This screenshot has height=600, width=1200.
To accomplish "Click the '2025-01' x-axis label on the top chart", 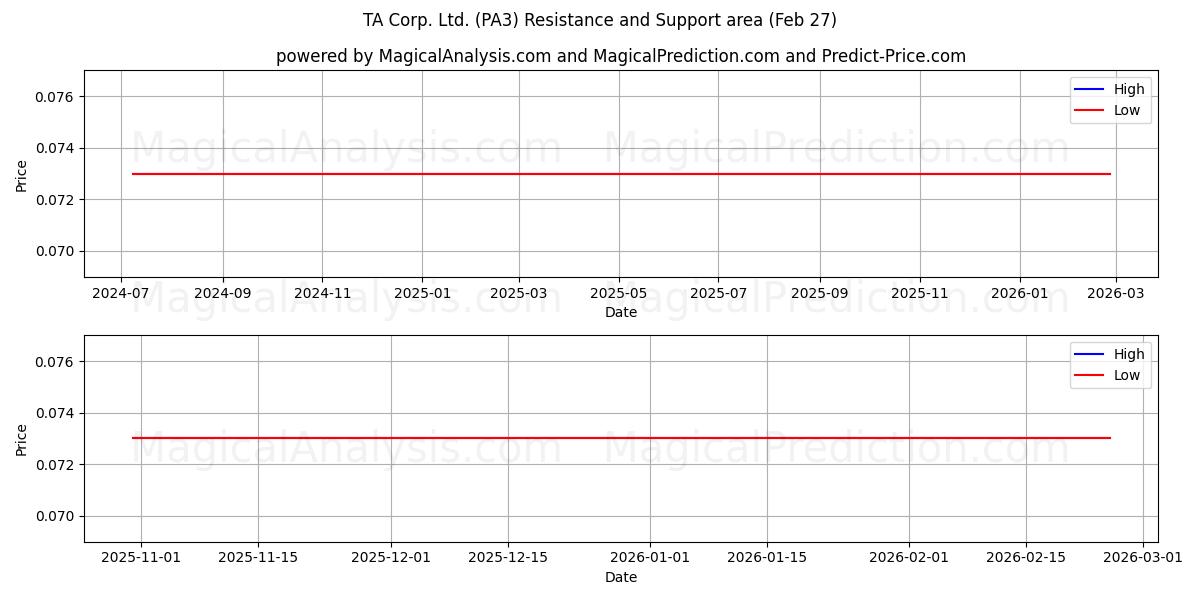I will click(422, 294).
